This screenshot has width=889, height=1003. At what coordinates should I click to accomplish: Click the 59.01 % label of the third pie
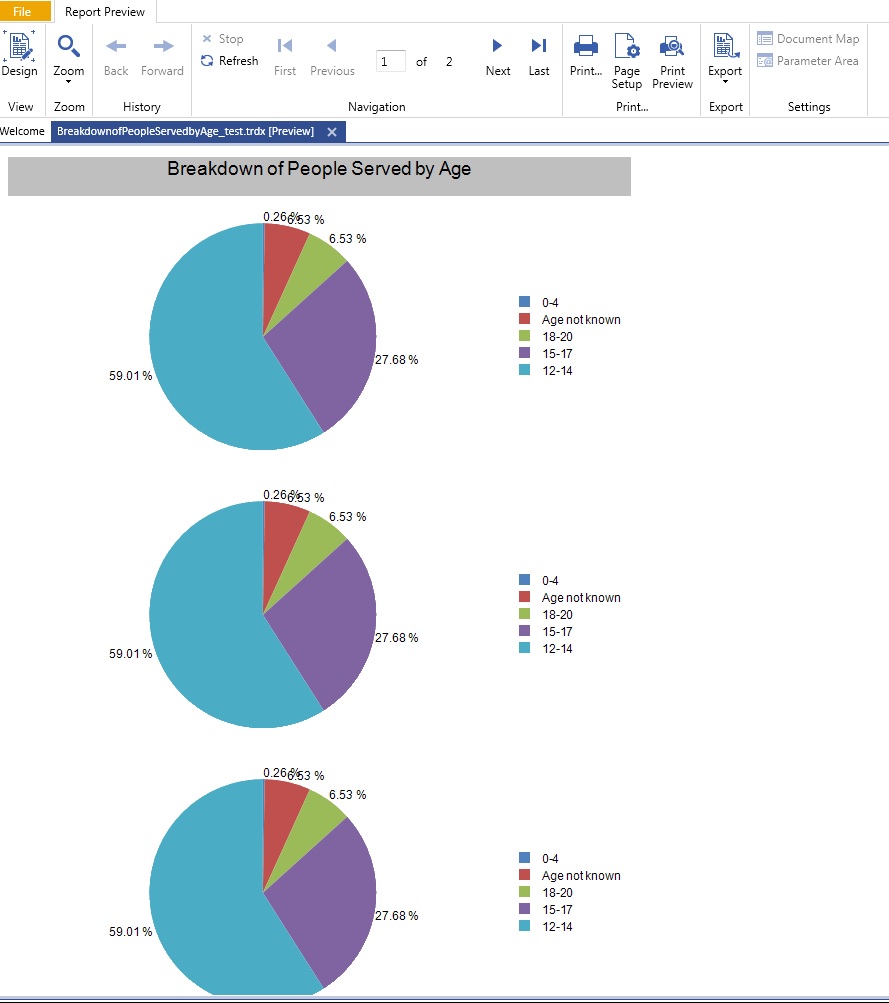(x=130, y=931)
